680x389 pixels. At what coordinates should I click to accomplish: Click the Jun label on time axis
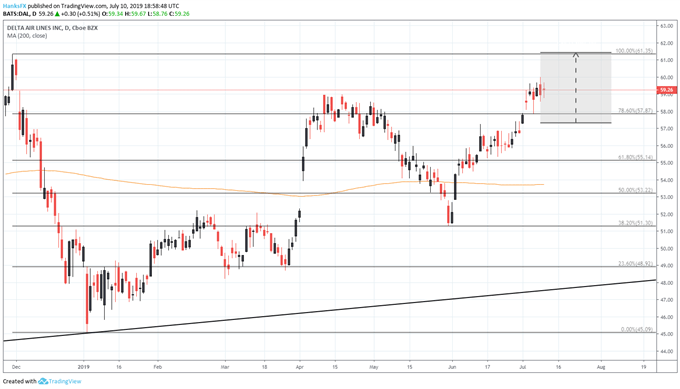click(452, 367)
